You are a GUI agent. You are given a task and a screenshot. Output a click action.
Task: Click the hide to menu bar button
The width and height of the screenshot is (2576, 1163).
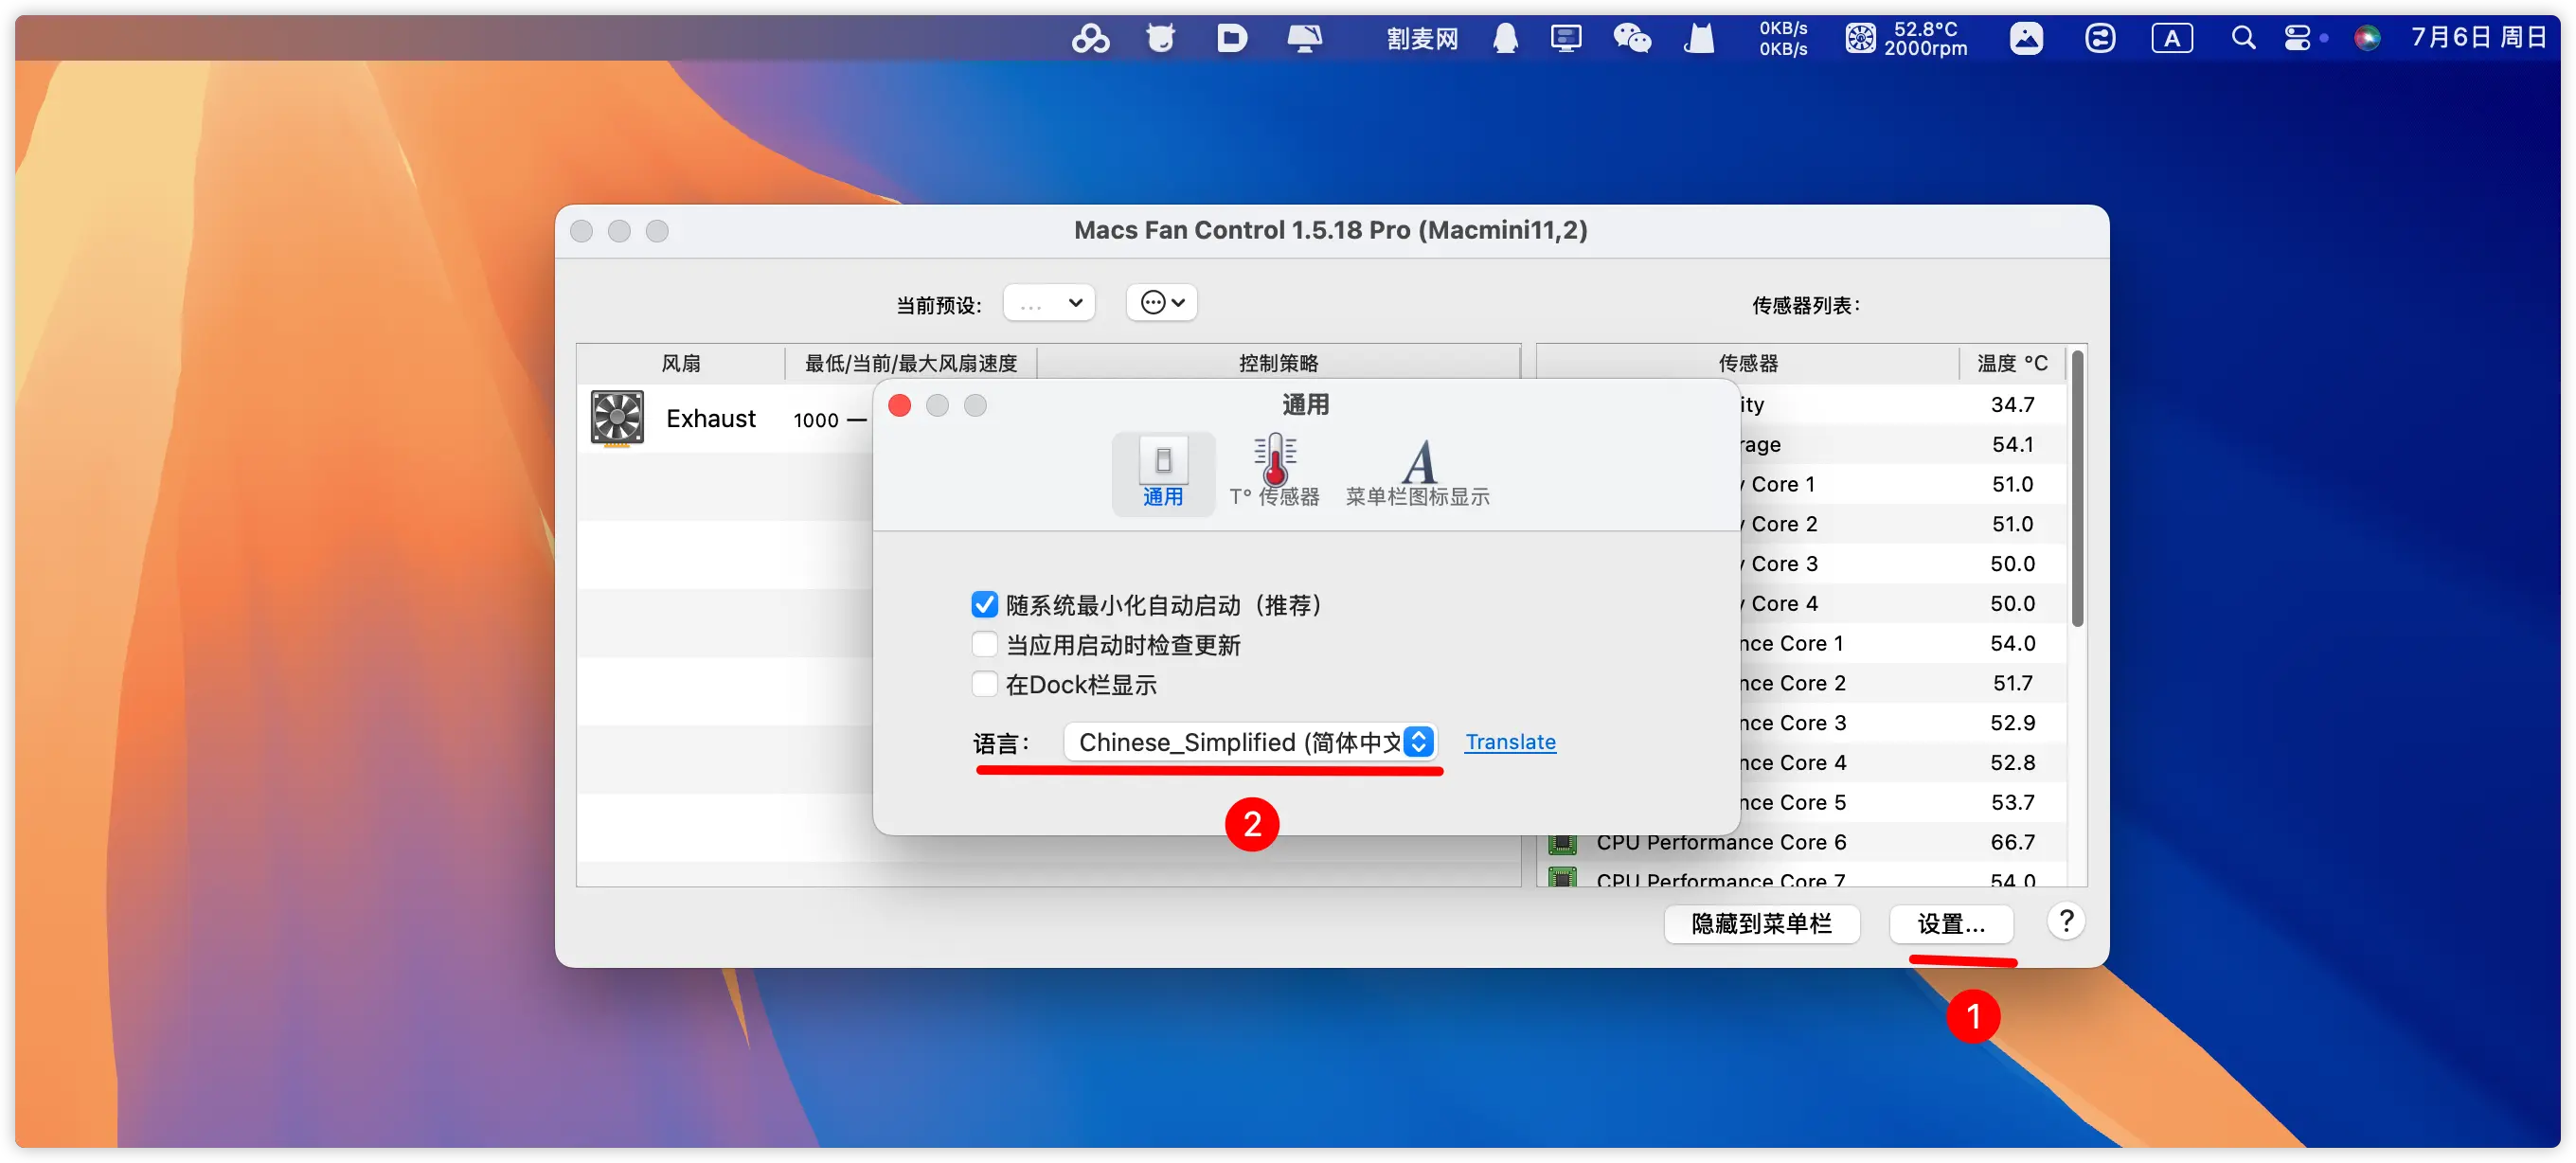point(1761,924)
